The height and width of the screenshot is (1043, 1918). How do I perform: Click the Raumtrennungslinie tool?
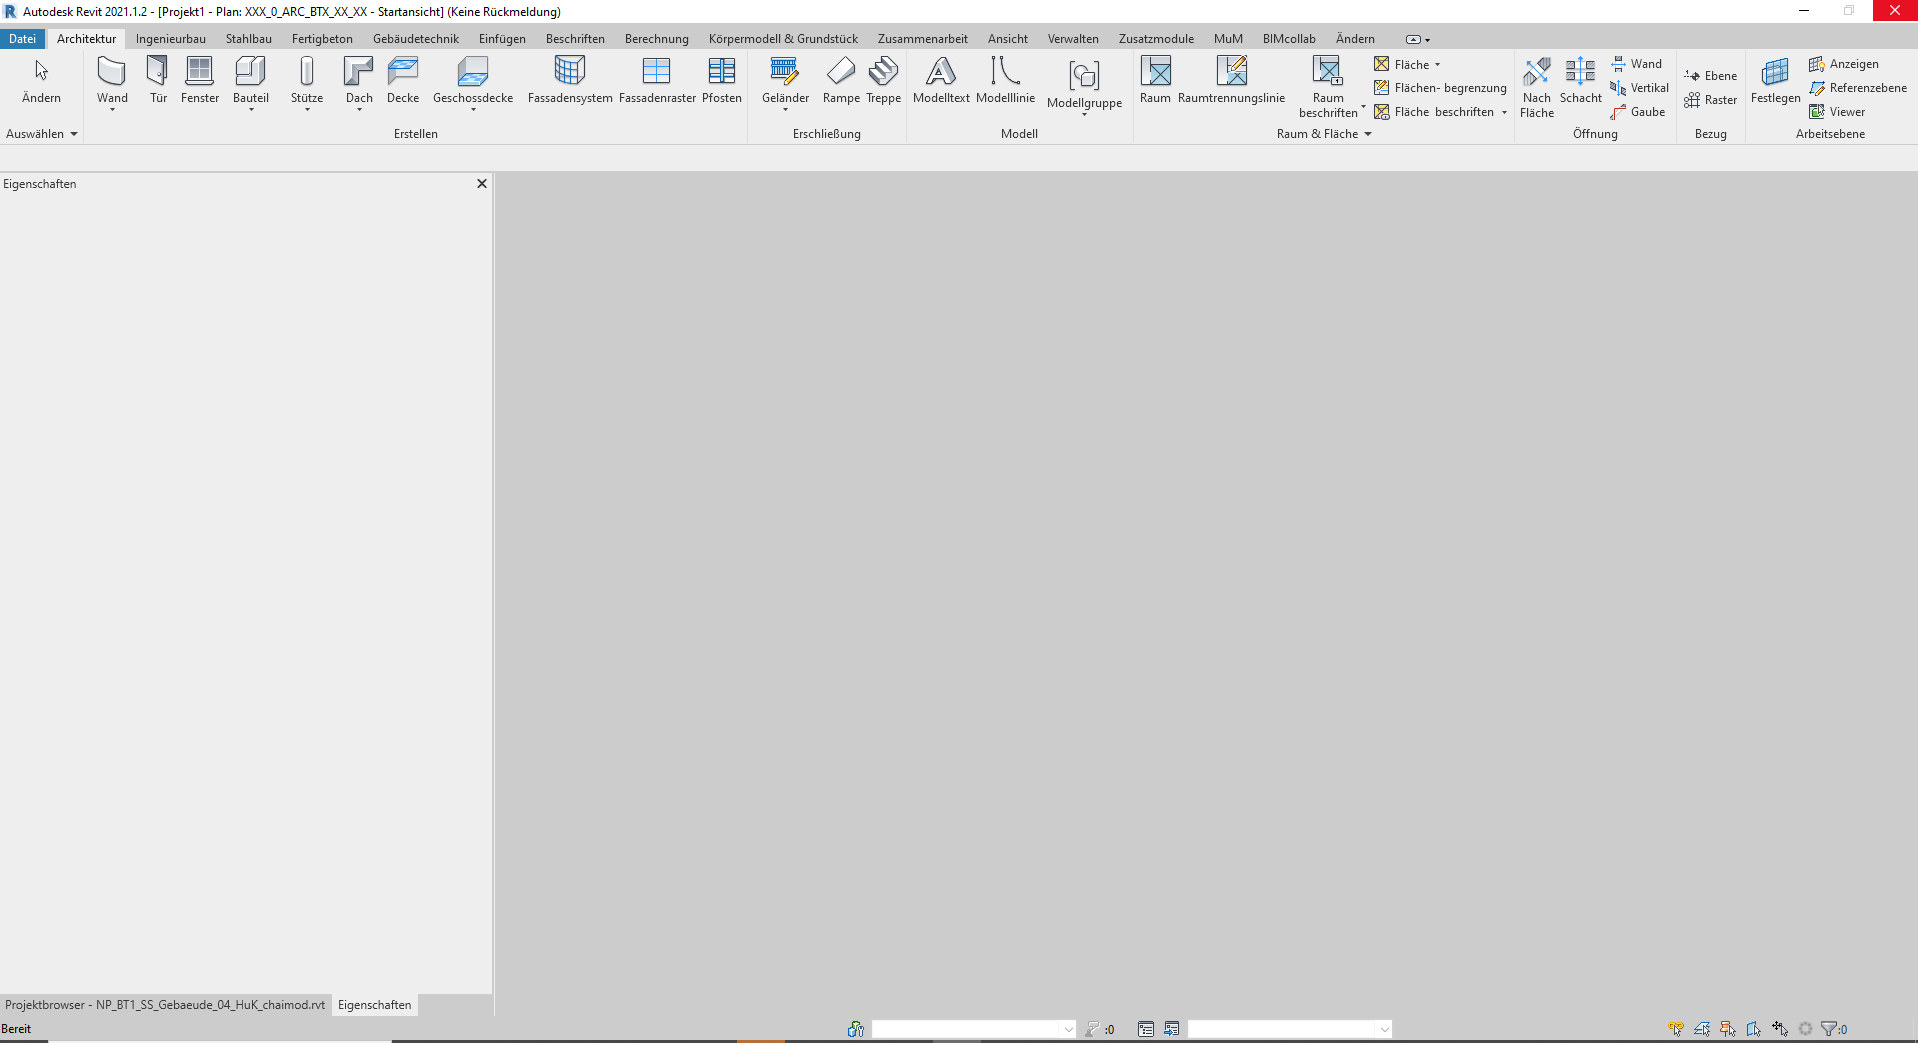(x=1232, y=80)
